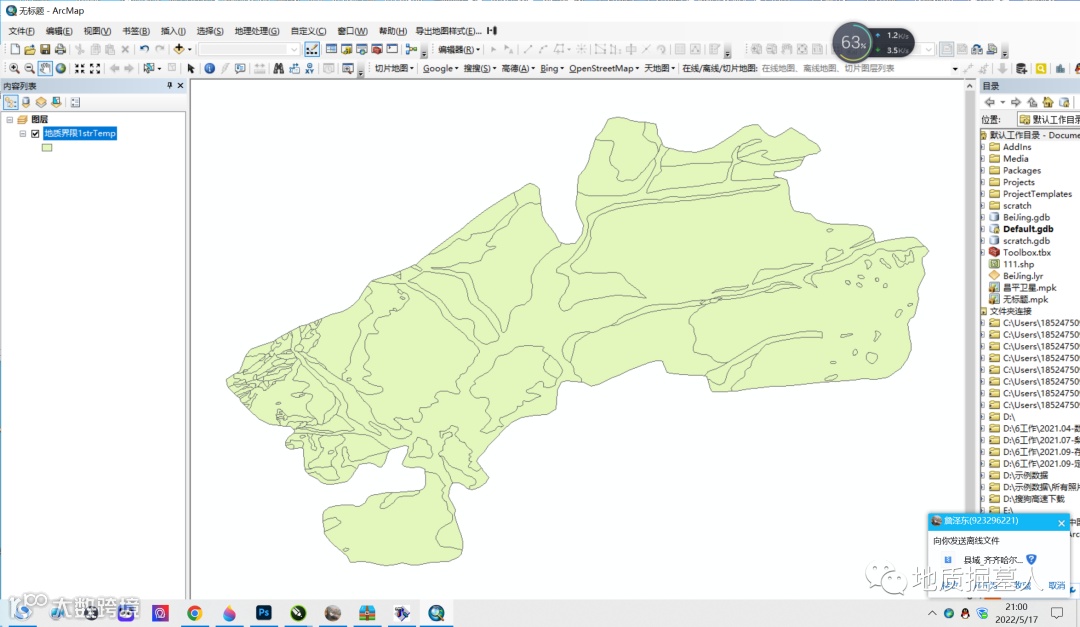1080x627 pixels.
Task: Open the map scale combo box
Action: [249, 49]
